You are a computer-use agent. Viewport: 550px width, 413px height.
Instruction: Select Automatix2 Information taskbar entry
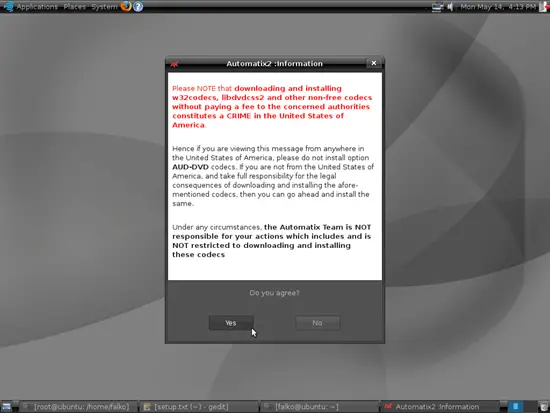click(440, 407)
